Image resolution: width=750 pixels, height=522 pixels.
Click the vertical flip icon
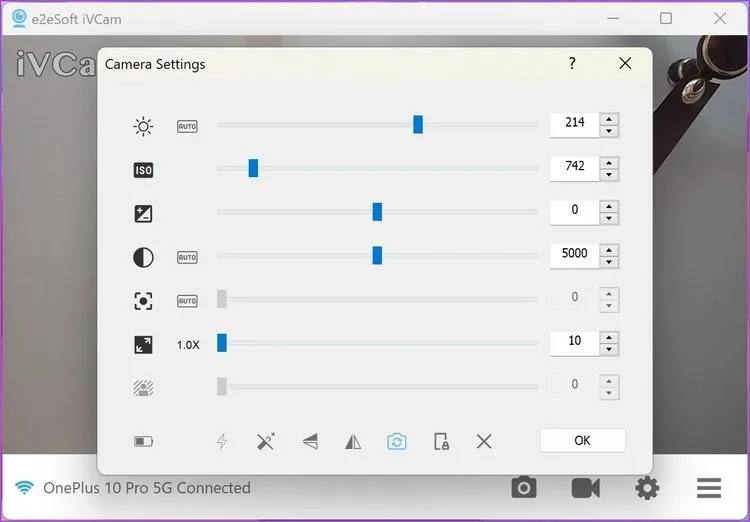(x=310, y=441)
